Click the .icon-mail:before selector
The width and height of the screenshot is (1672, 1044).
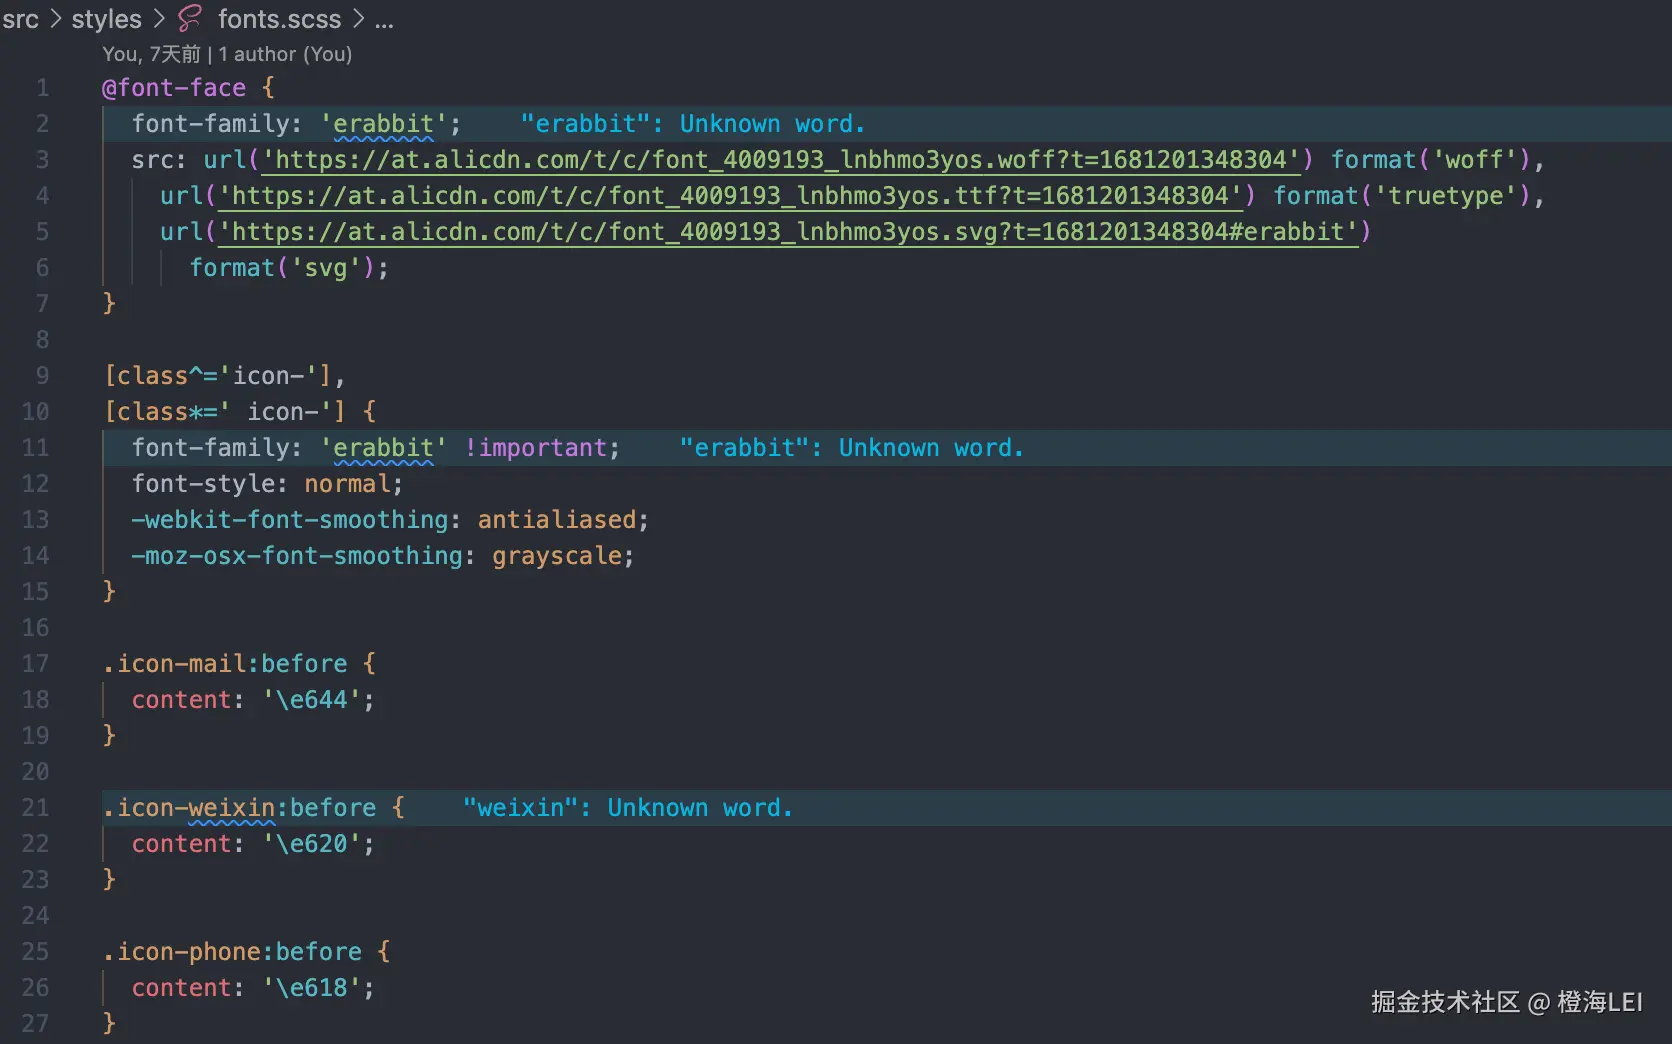coord(225,664)
